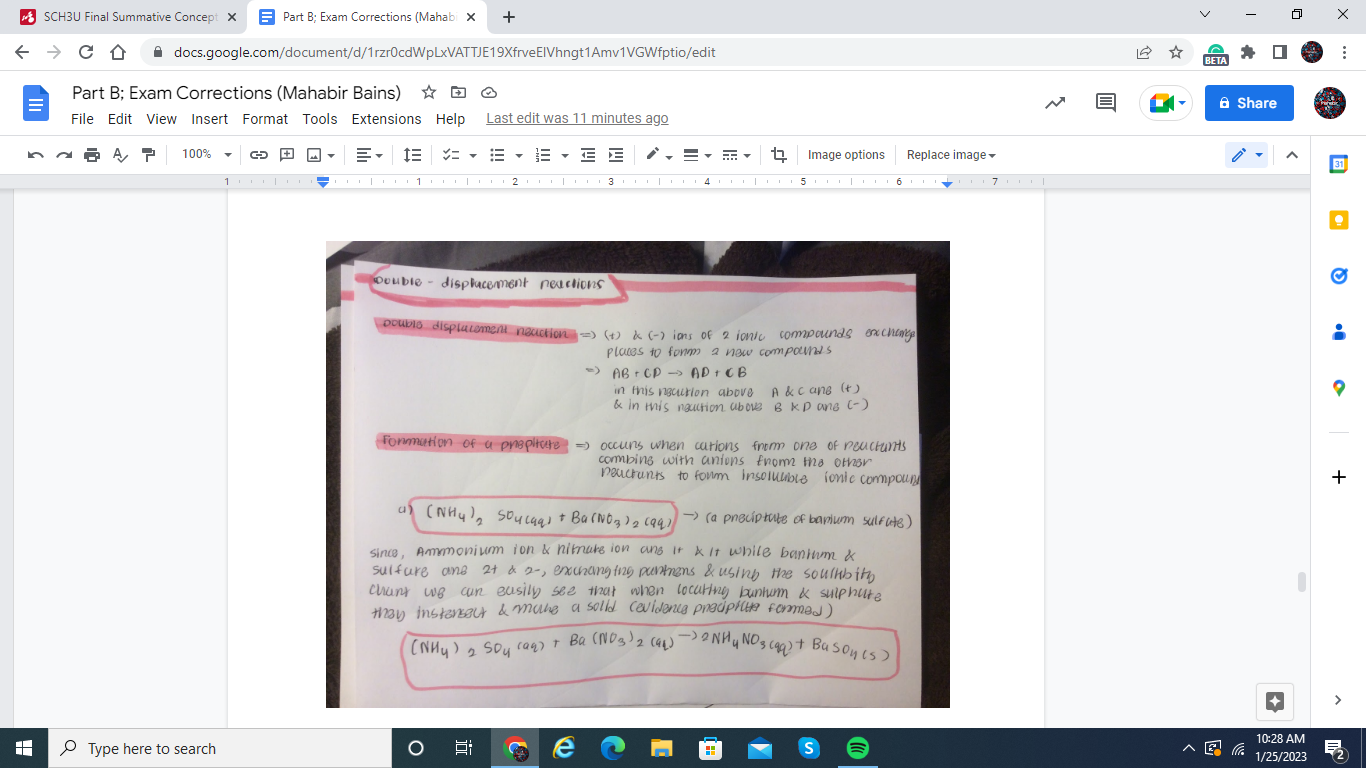Screen dimensions: 1366x768
Task: Open Google Keep in the side panel
Action: [x=1338, y=219]
